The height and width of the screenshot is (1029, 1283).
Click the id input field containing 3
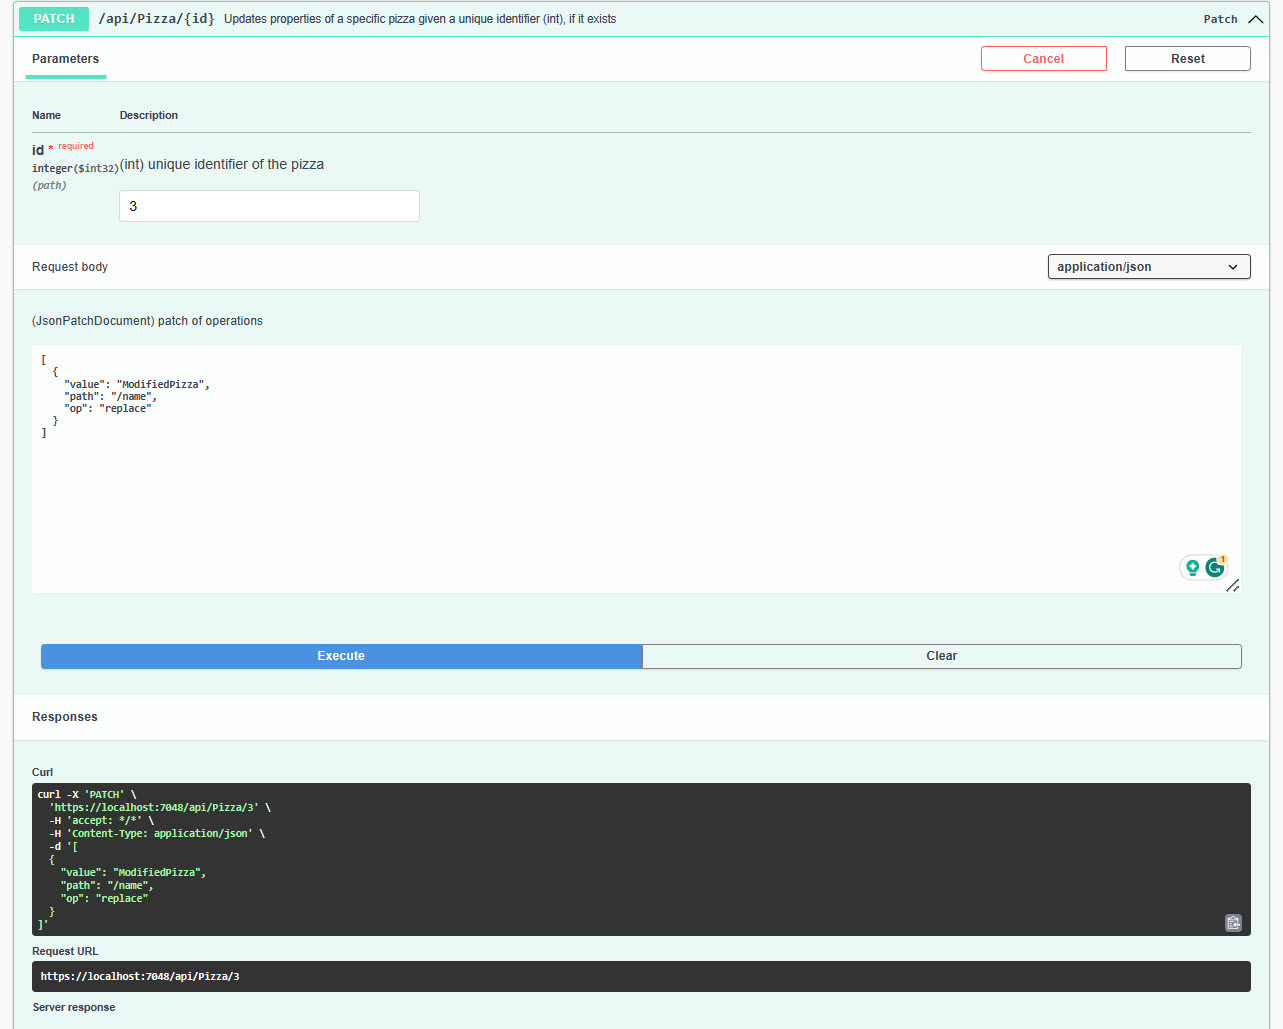(269, 206)
